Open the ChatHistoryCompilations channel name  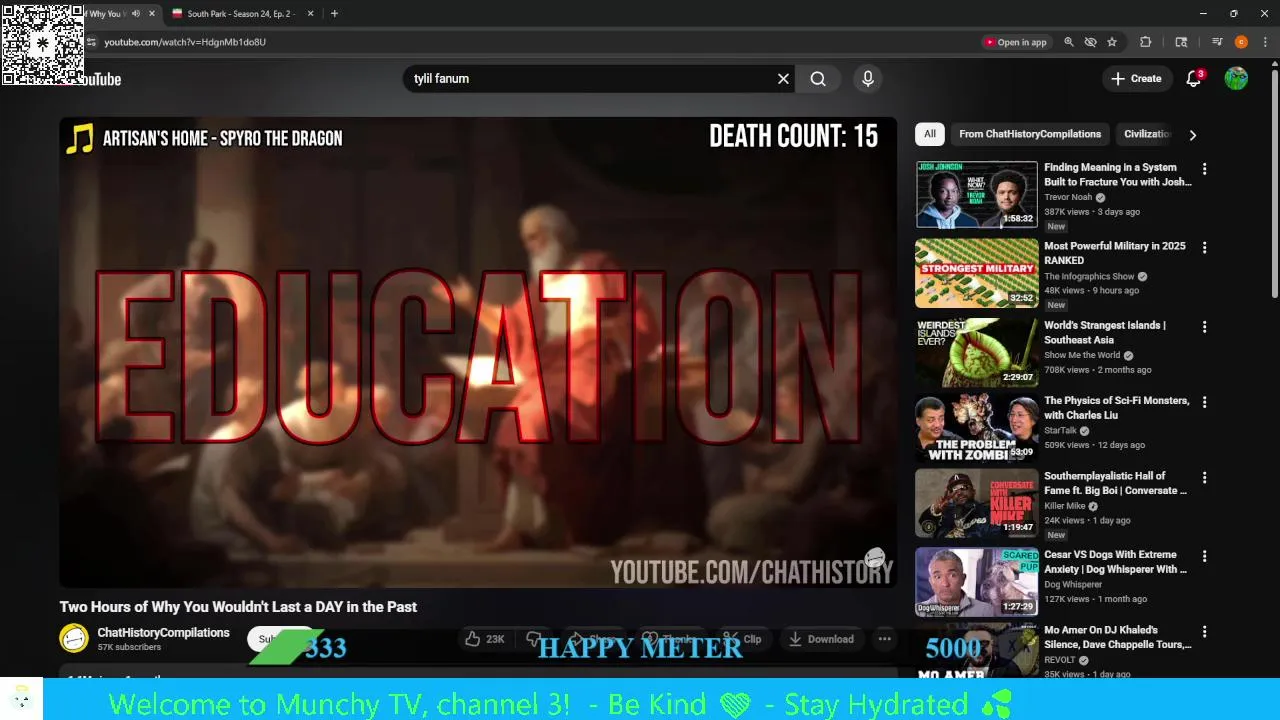tap(163, 633)
